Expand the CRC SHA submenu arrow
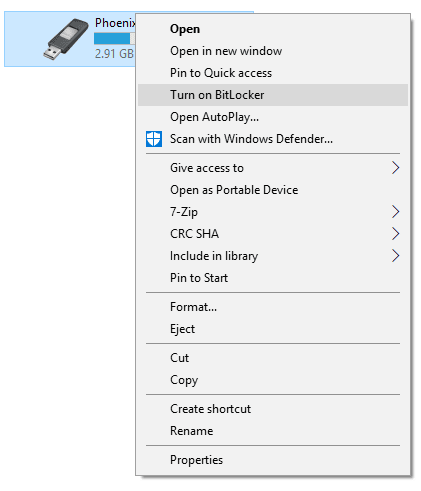 pos(395,234)
